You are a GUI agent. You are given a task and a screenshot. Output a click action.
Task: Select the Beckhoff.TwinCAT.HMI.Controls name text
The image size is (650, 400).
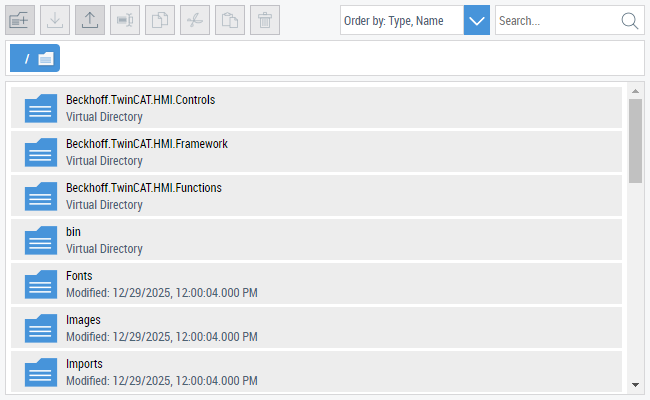141,100
